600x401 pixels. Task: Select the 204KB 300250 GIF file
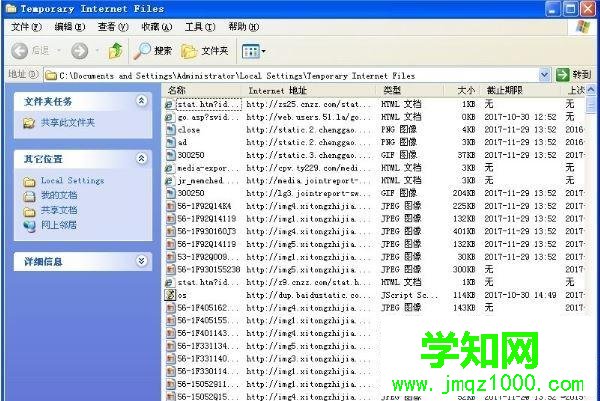pyautogui.click(x=191, y=193)
